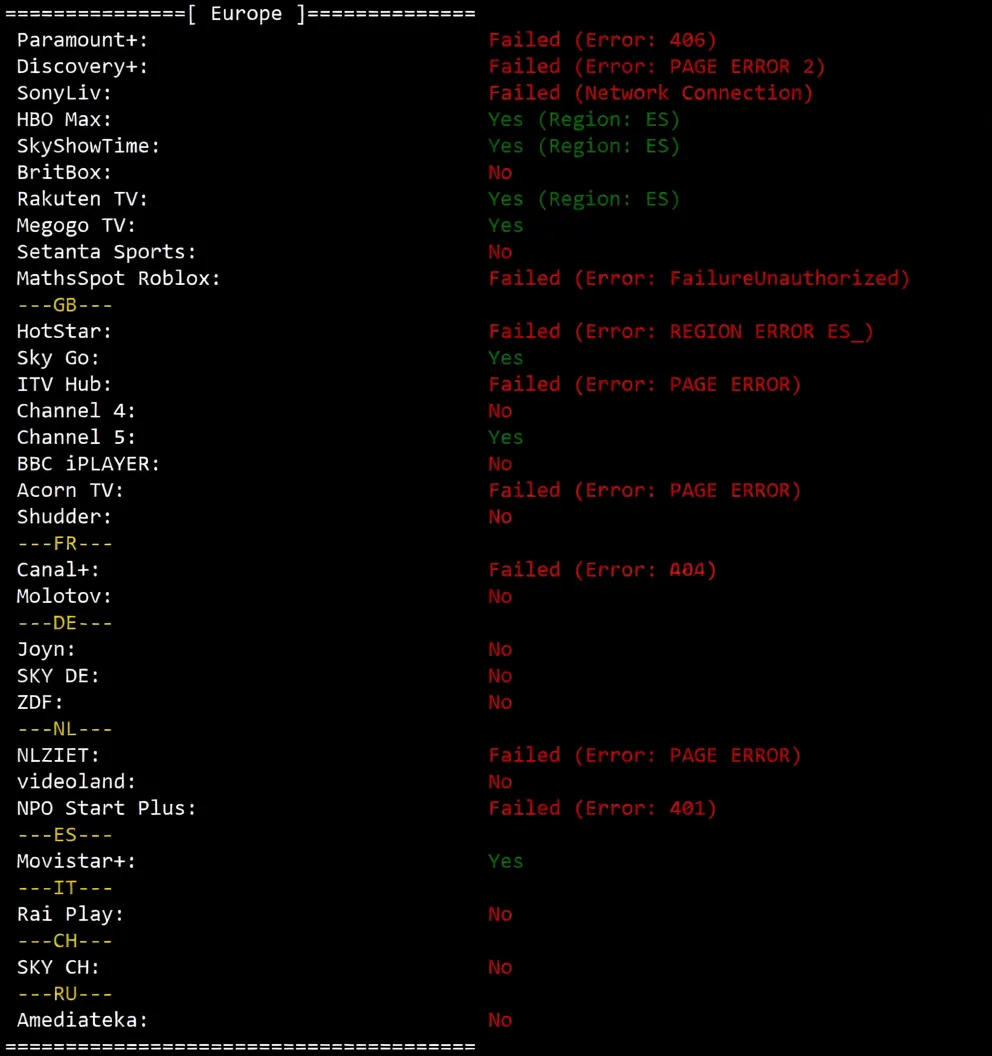Image resolution: width=992 pixels, height=1056 pixels.
Task: Select the Amediateka service label
Action: [82, 1020]
